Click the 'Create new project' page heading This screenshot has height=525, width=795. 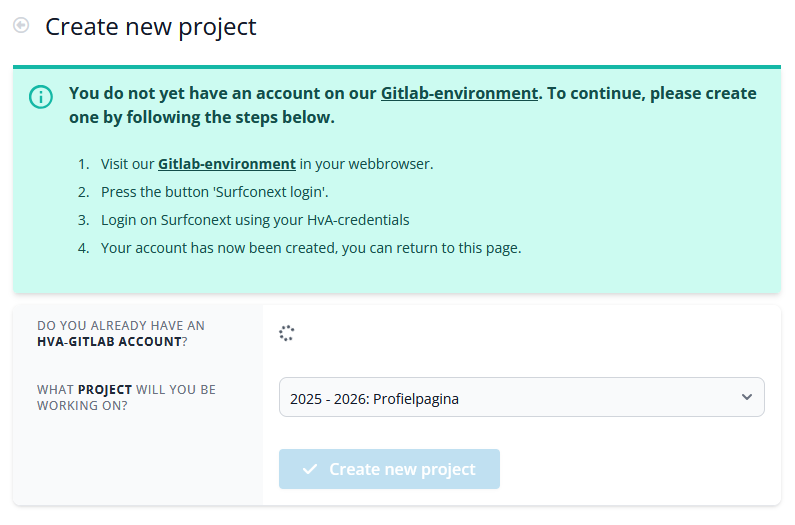point(151,27)
